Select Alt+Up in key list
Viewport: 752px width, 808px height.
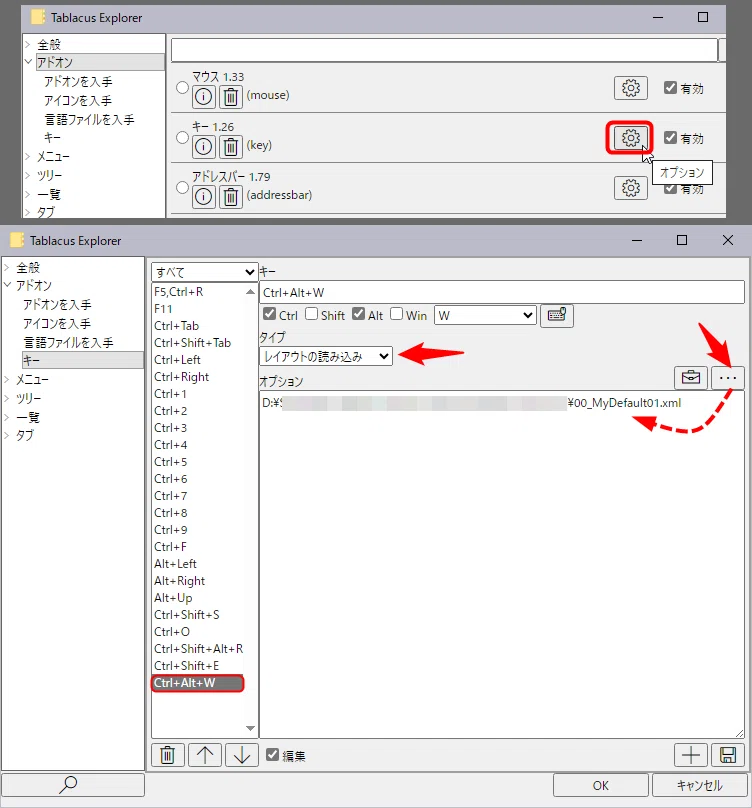pyautogui.click(x=198, y=598)
